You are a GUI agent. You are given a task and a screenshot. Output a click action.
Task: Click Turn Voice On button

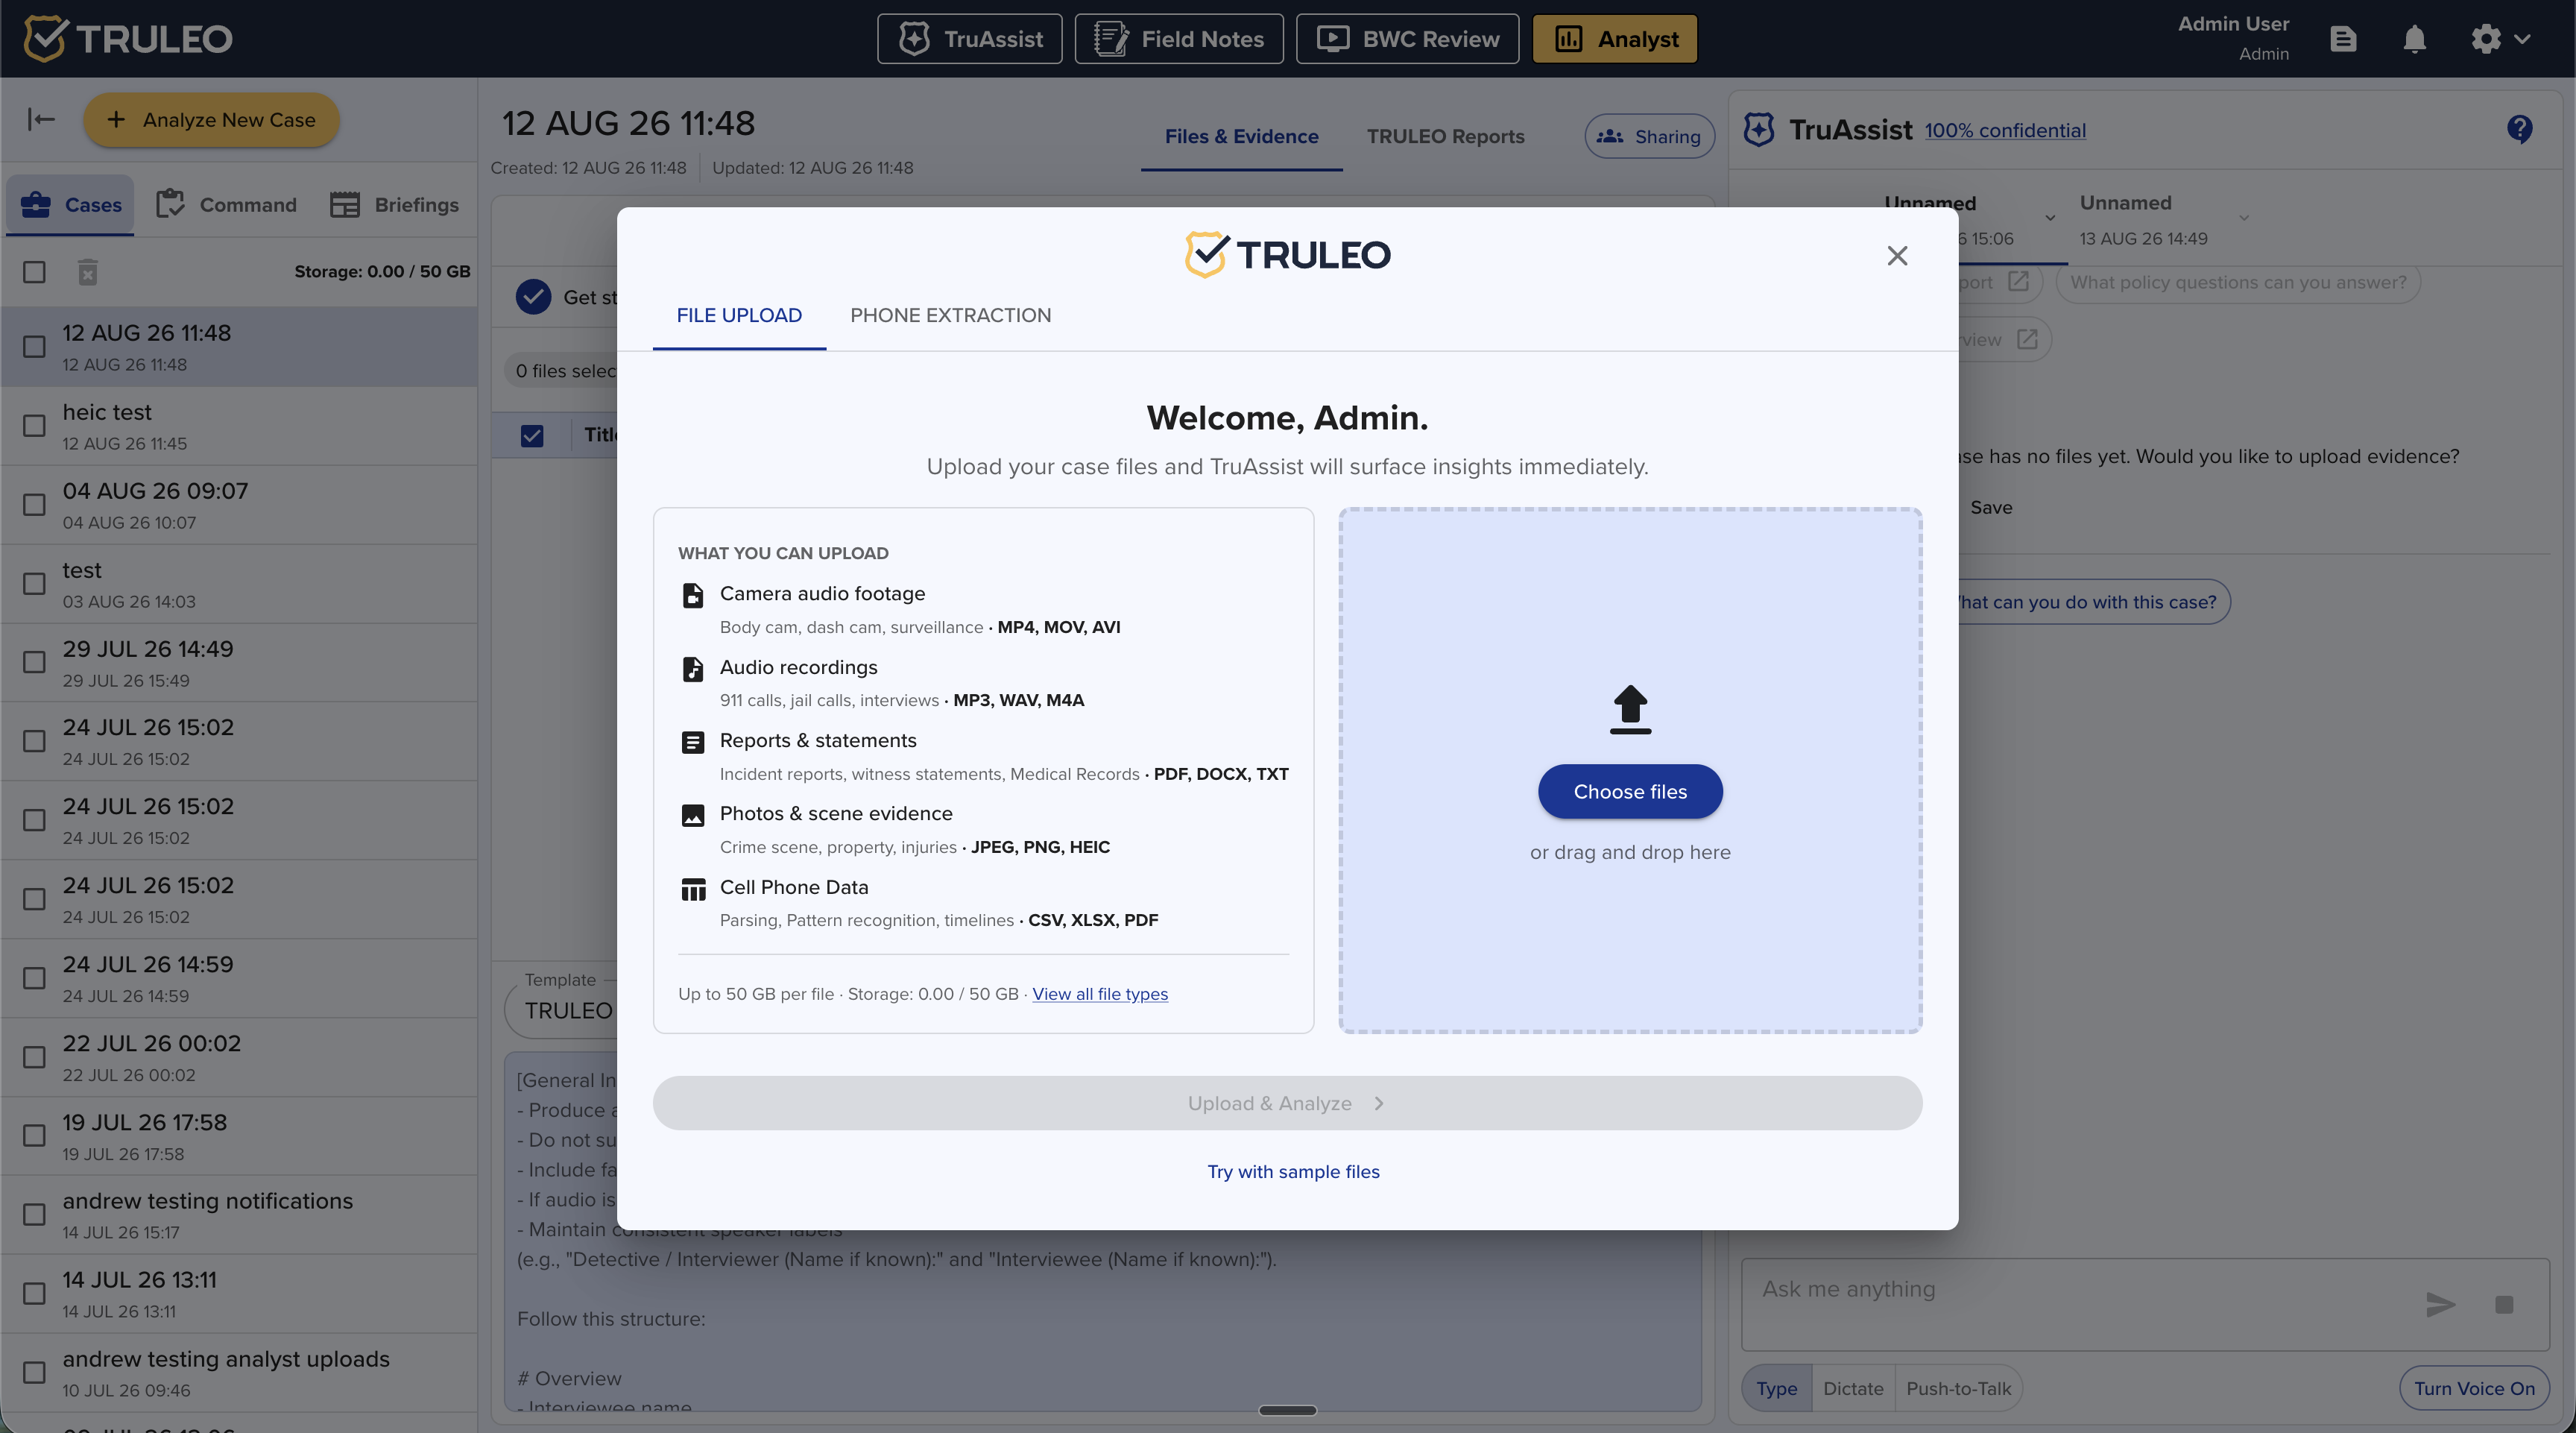click(2474, 1388)
